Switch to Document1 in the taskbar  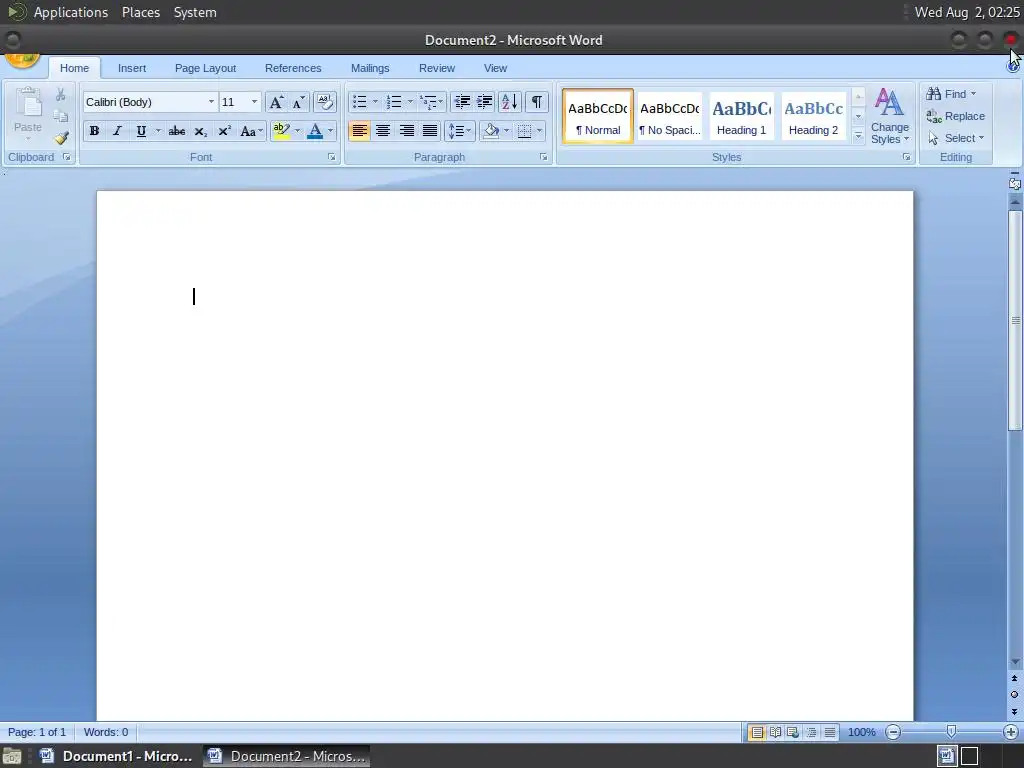(x=116, y=756)
